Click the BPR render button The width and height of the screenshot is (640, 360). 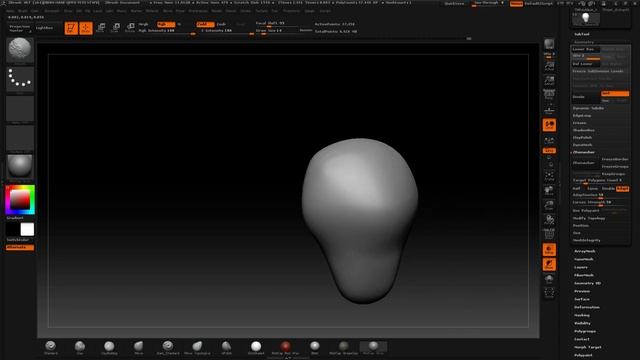point(549,45)
